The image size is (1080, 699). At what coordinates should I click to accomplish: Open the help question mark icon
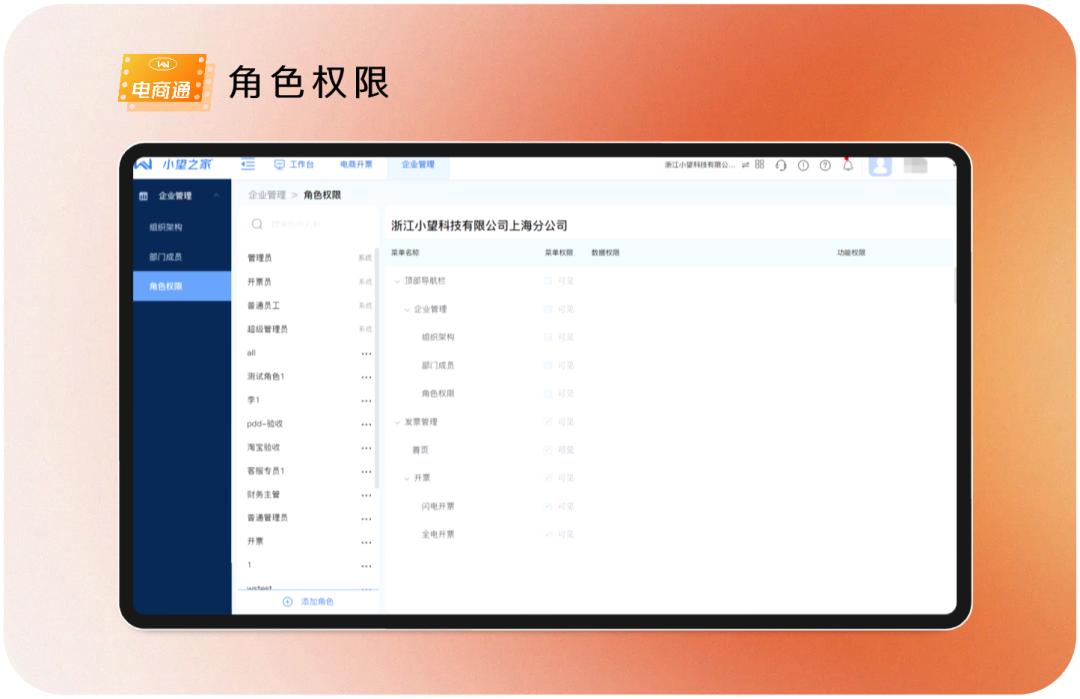(x=826, y=166)
